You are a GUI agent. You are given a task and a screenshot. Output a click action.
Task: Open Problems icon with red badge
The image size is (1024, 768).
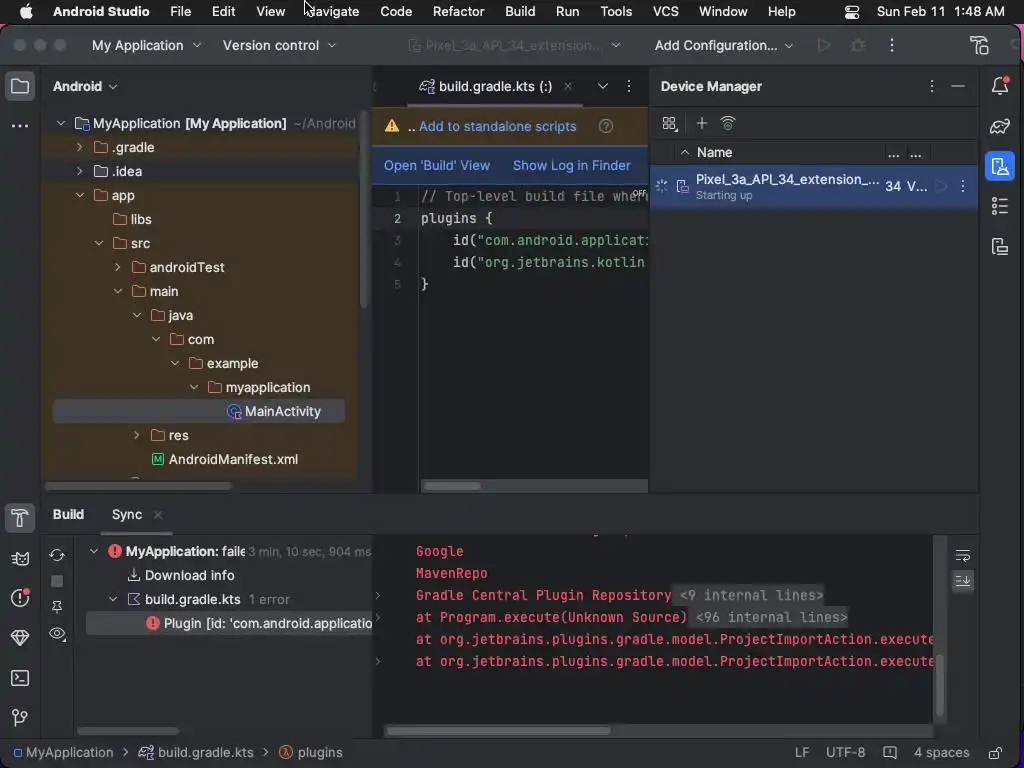pos(20,598)
